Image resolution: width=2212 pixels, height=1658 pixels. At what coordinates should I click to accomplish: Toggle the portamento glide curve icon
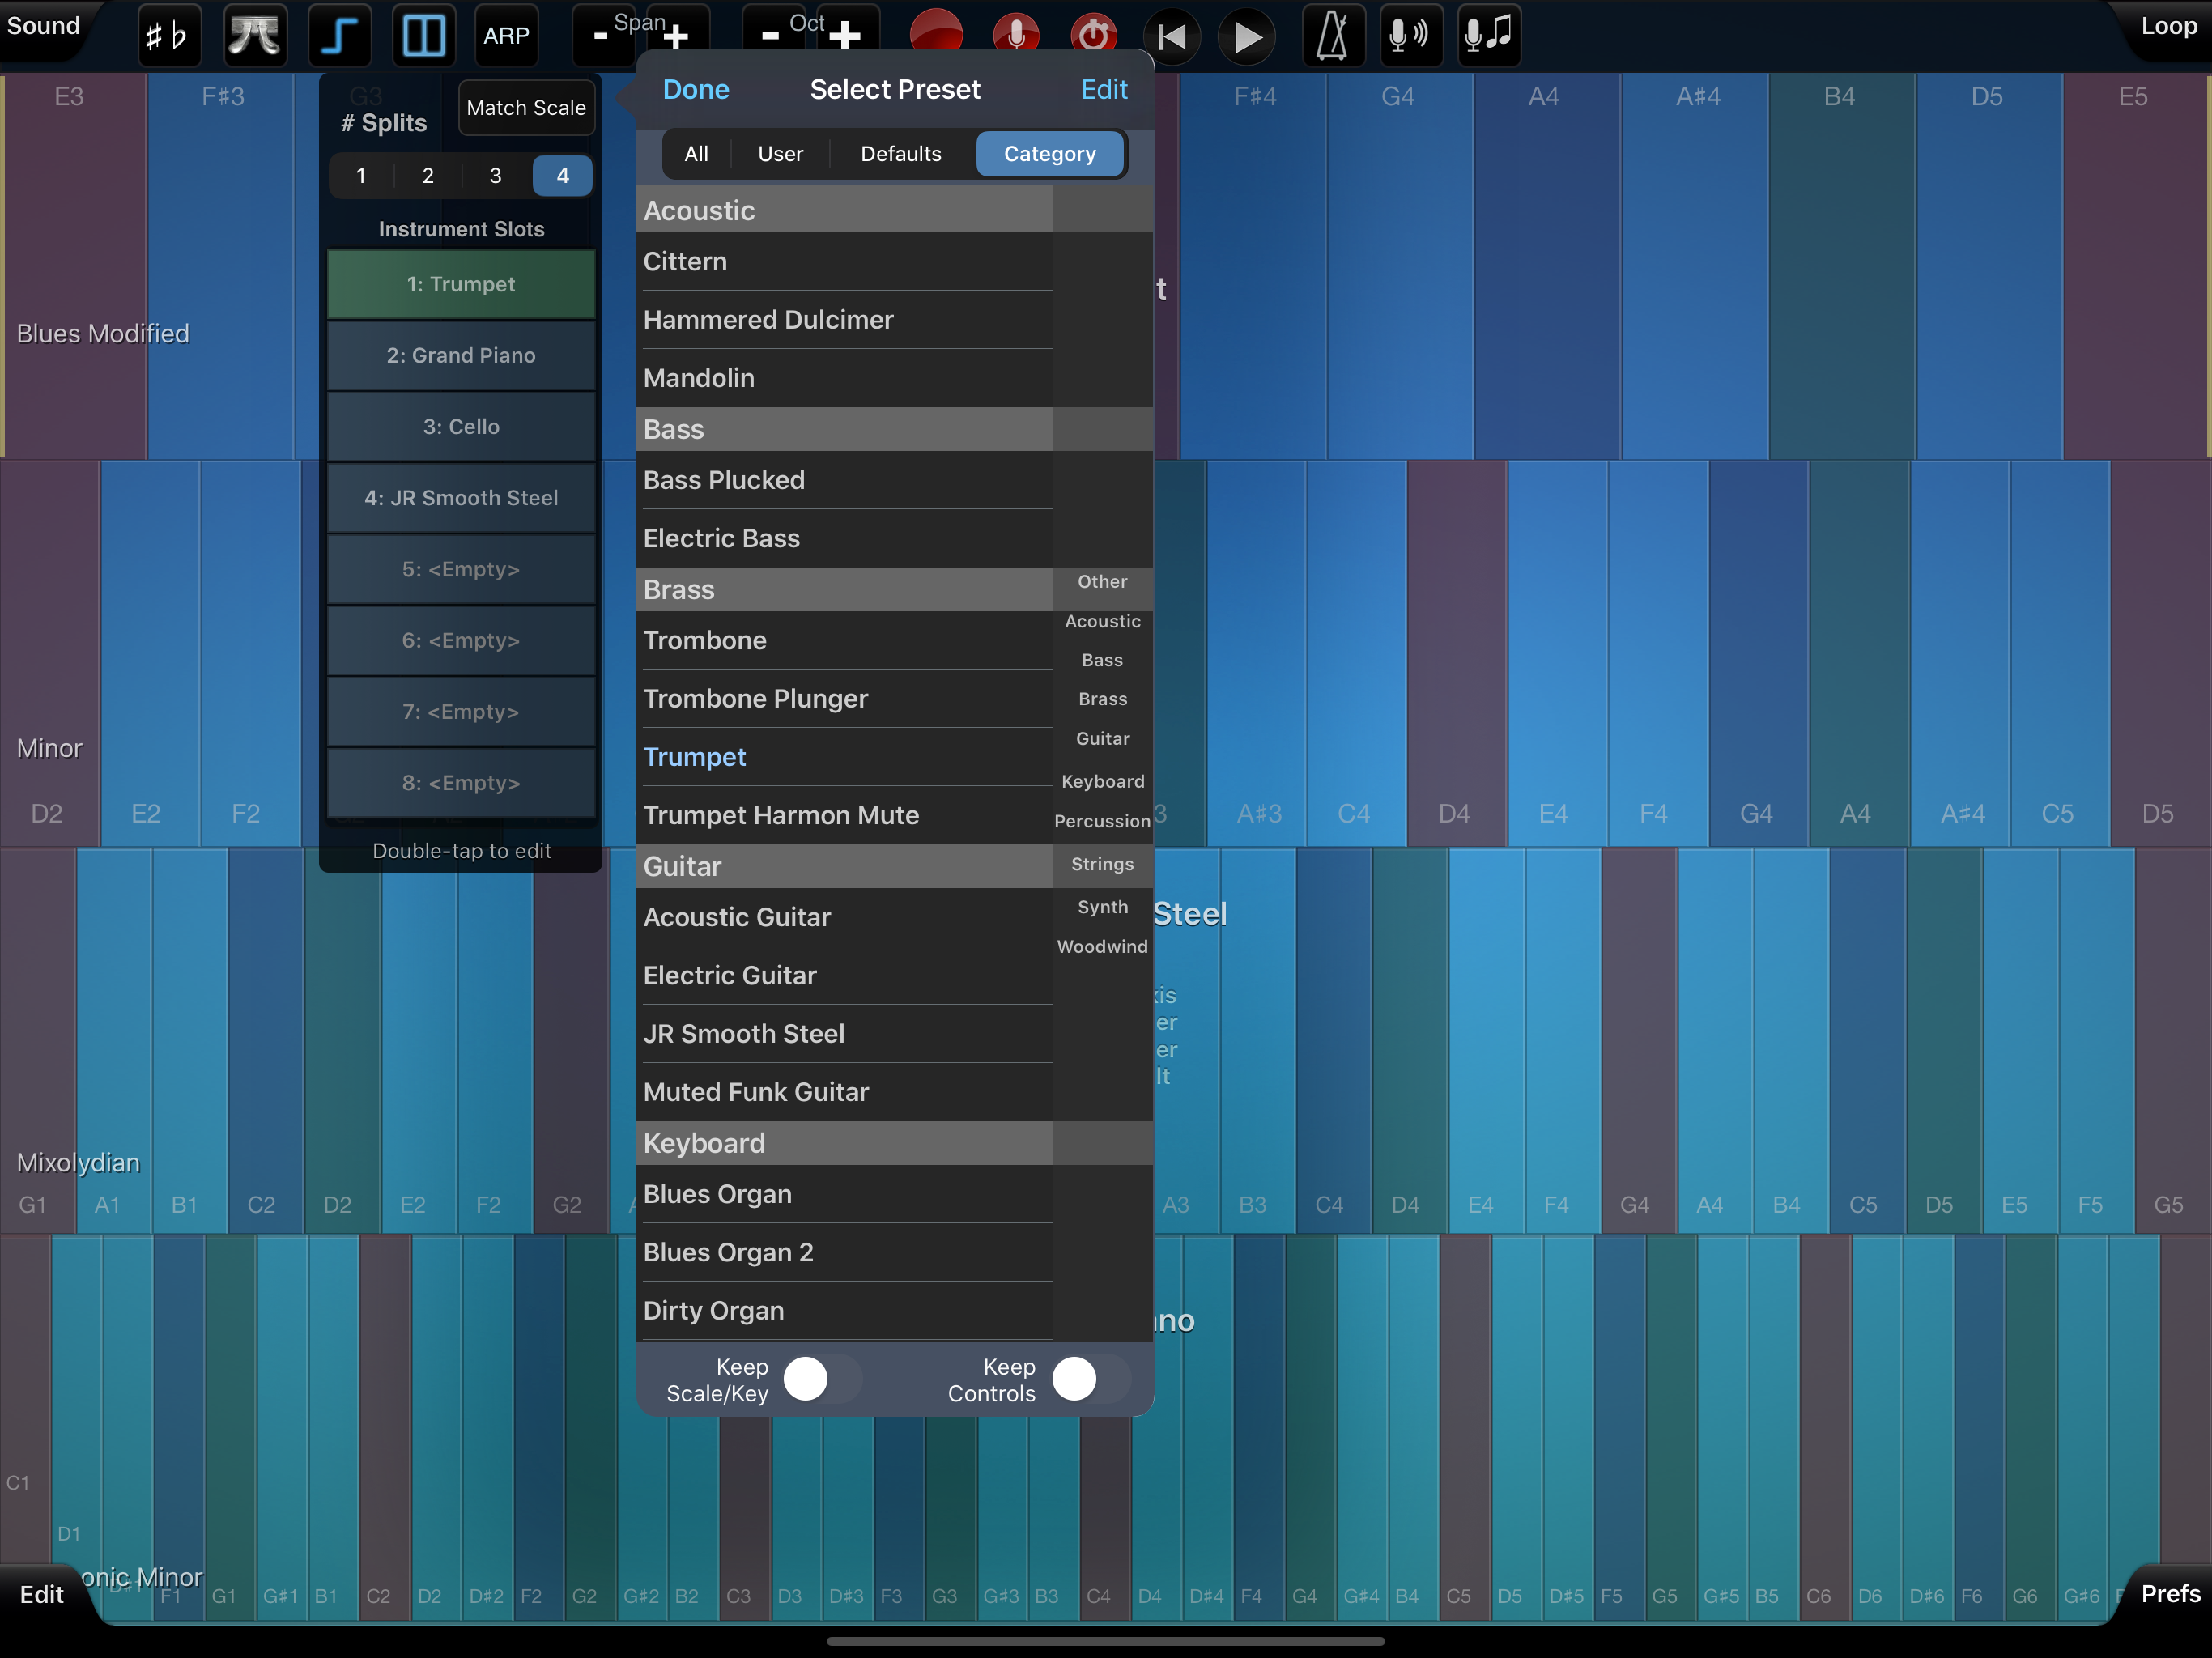[339, 36]
